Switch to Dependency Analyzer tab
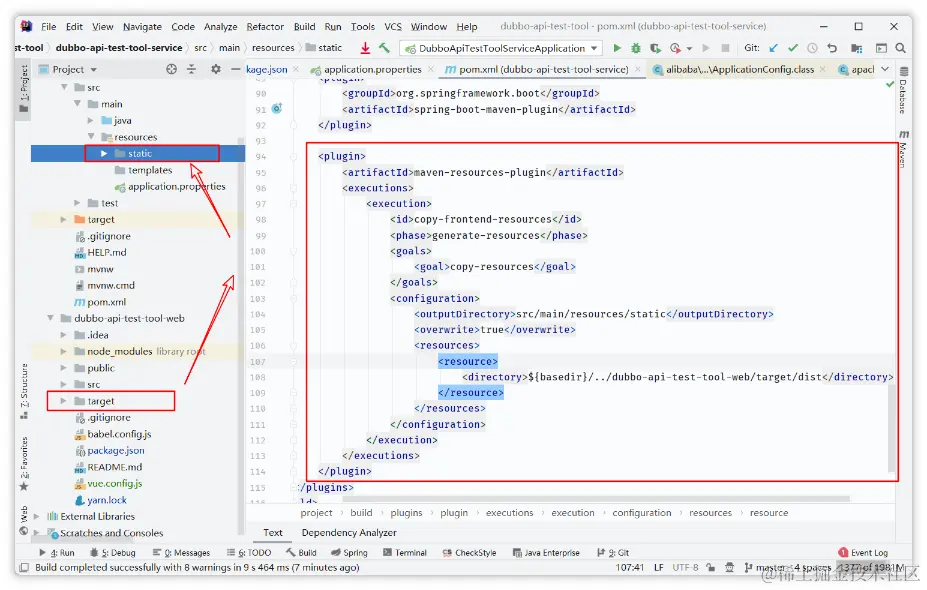This screenshot has width=927, height=590. click(349, 533)
